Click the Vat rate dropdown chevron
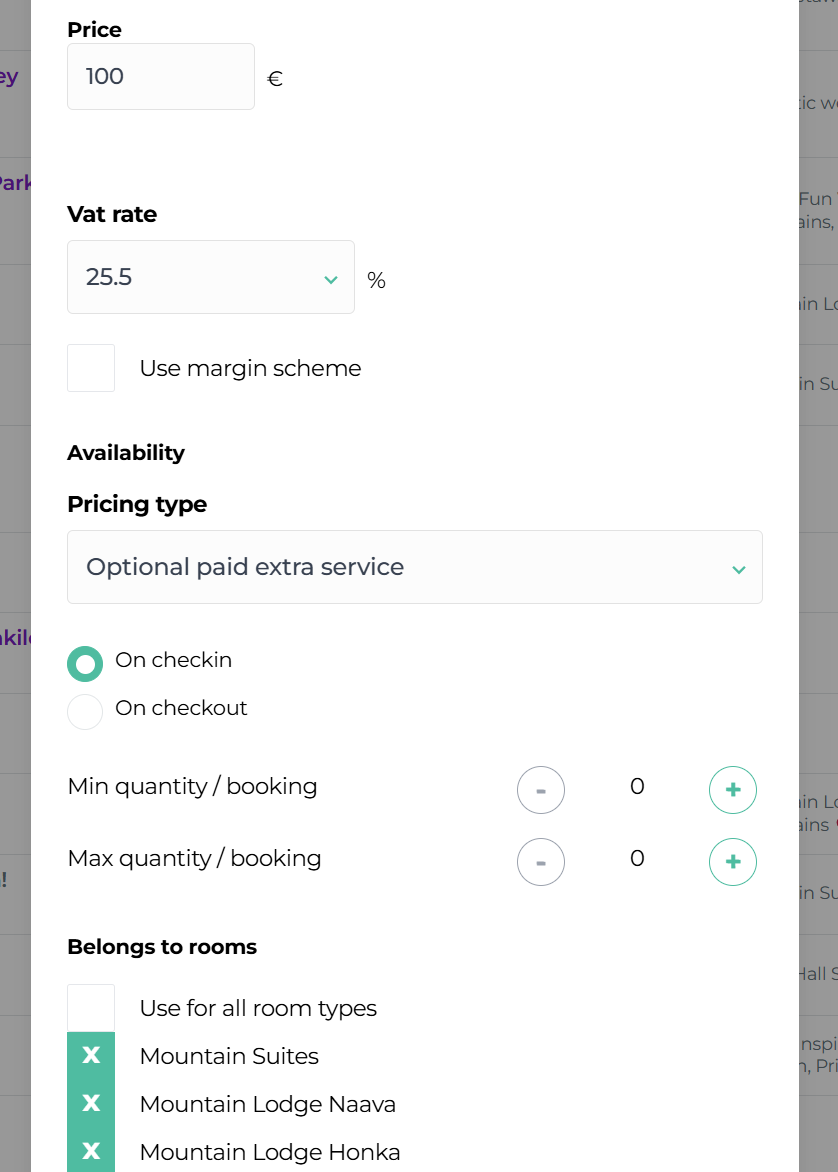The image size is (838, 1172). point(331,279)
